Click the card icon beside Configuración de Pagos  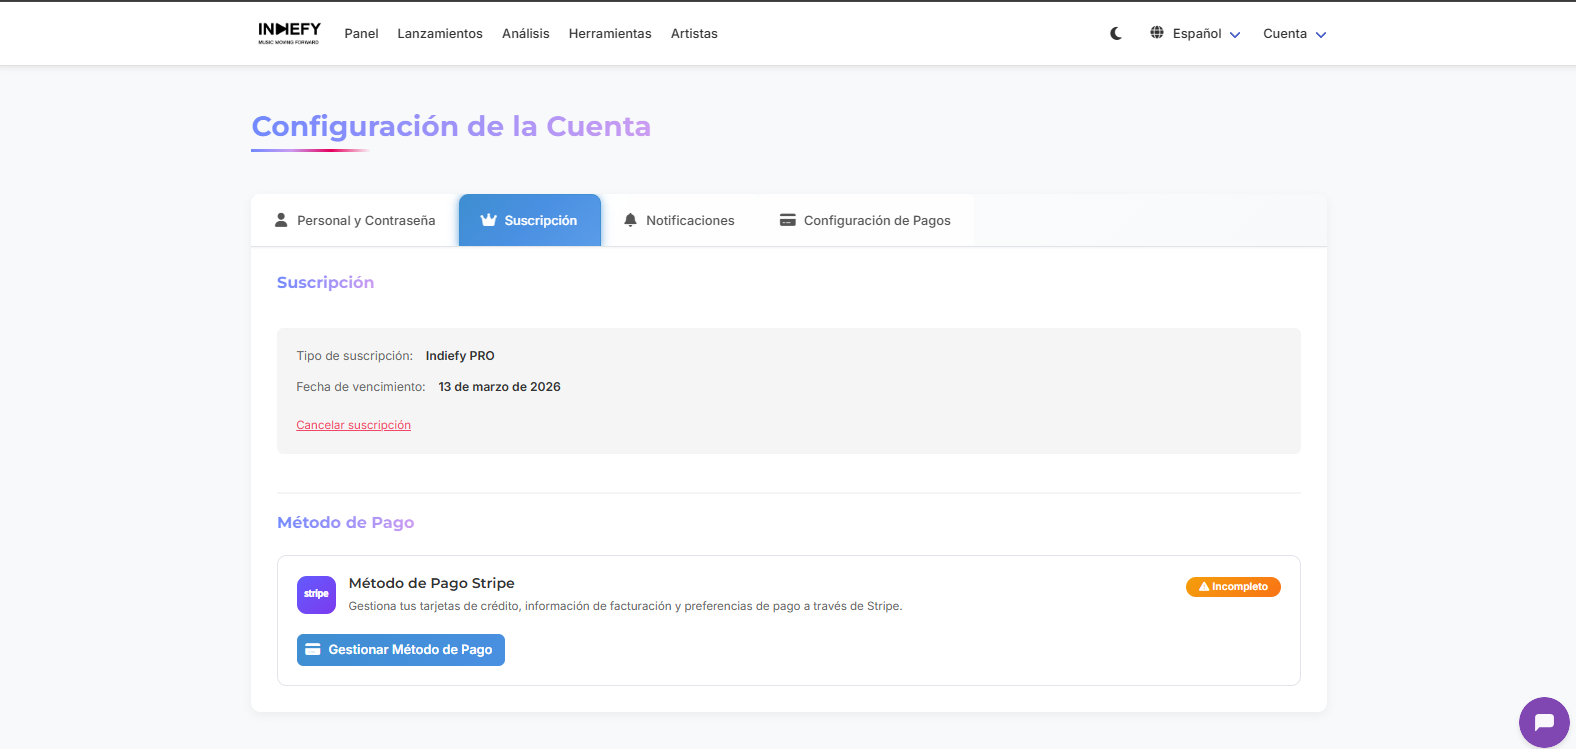788,220
